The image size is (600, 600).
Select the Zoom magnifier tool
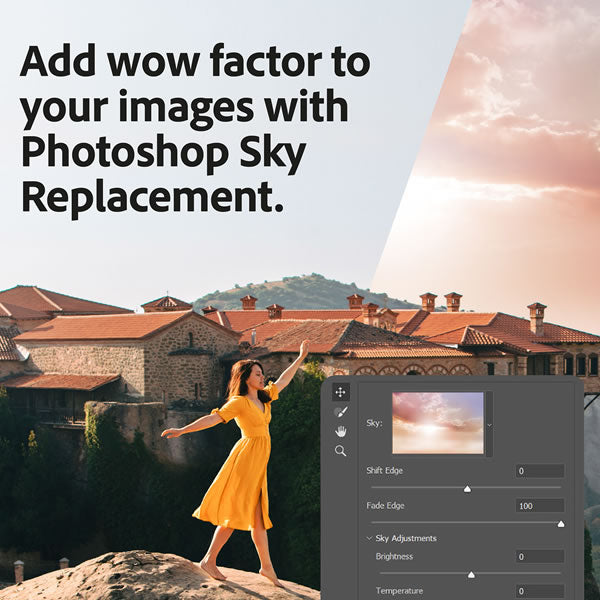(x=340, y=451)
